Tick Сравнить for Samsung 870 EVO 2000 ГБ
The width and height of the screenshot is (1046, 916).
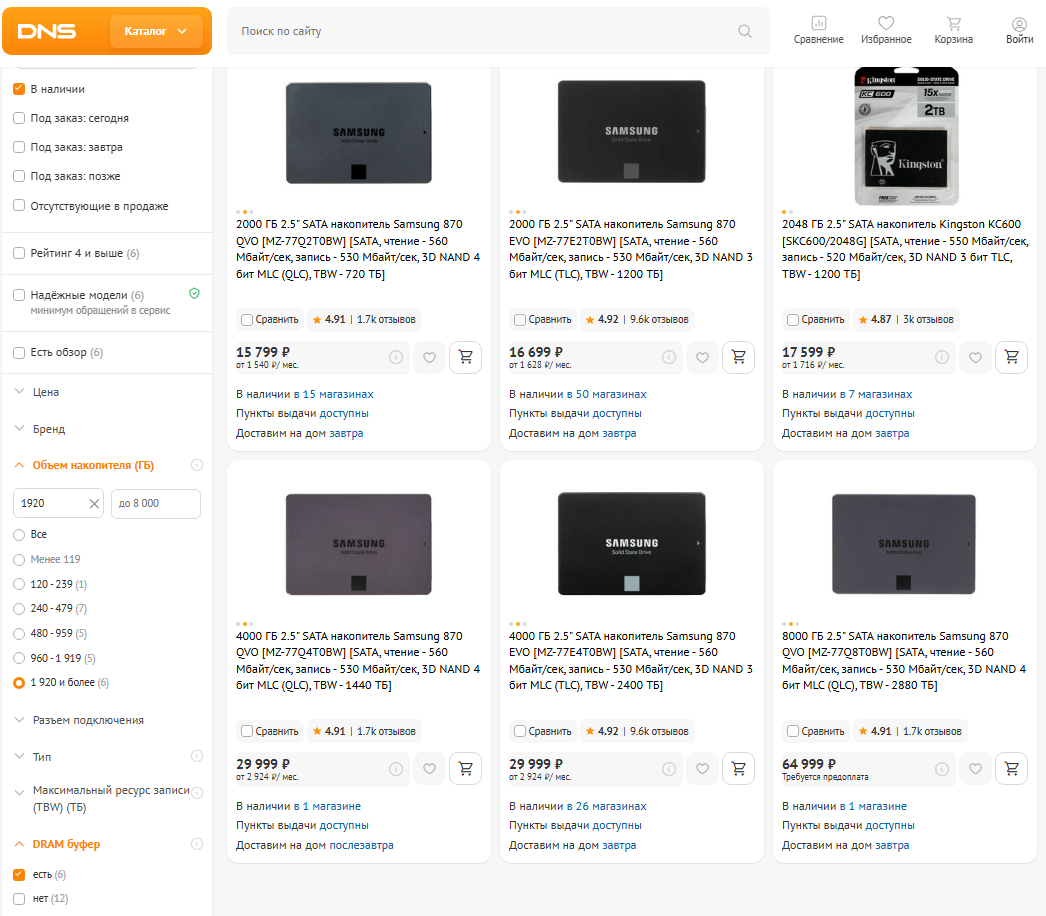coord(520,320)
